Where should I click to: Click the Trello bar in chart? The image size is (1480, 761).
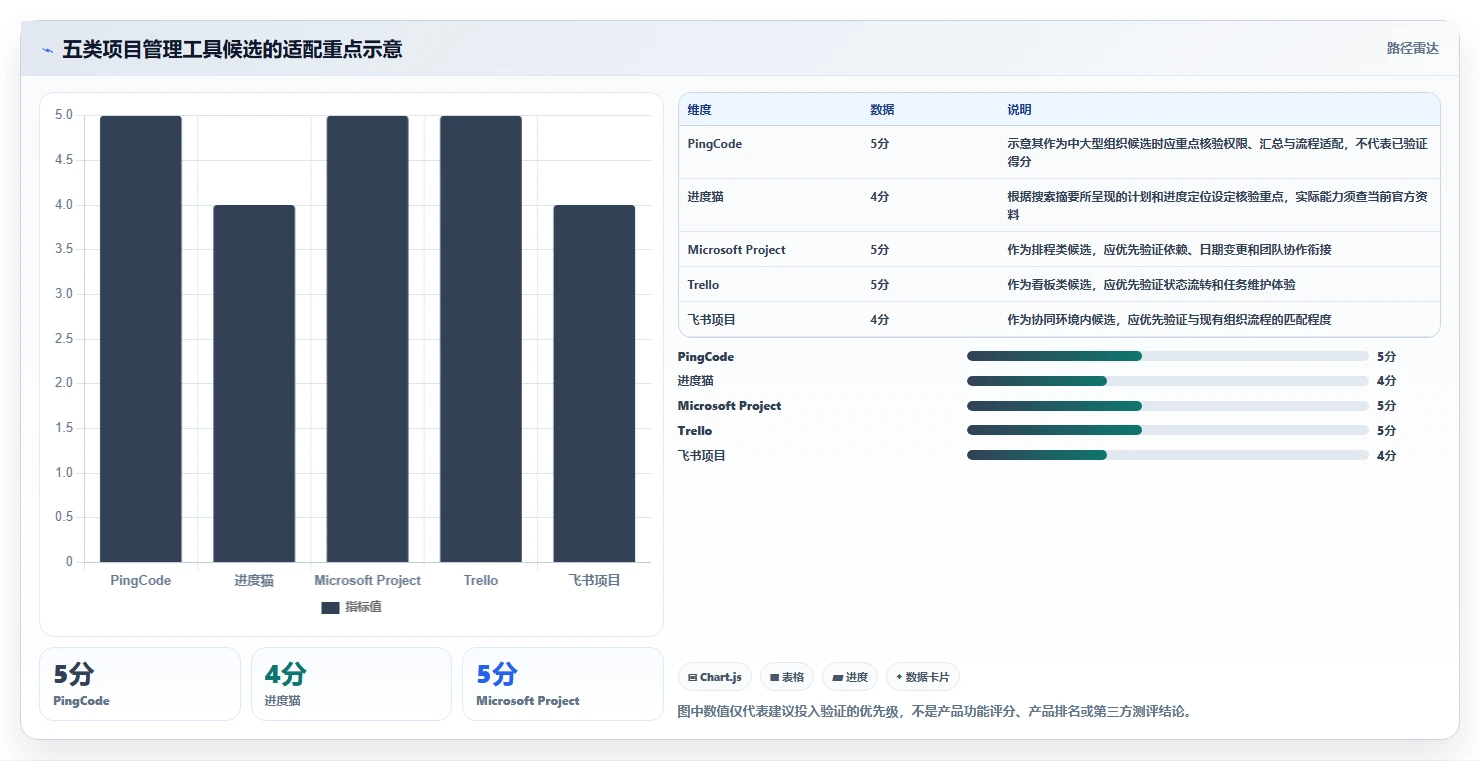[x=481, y=339]
